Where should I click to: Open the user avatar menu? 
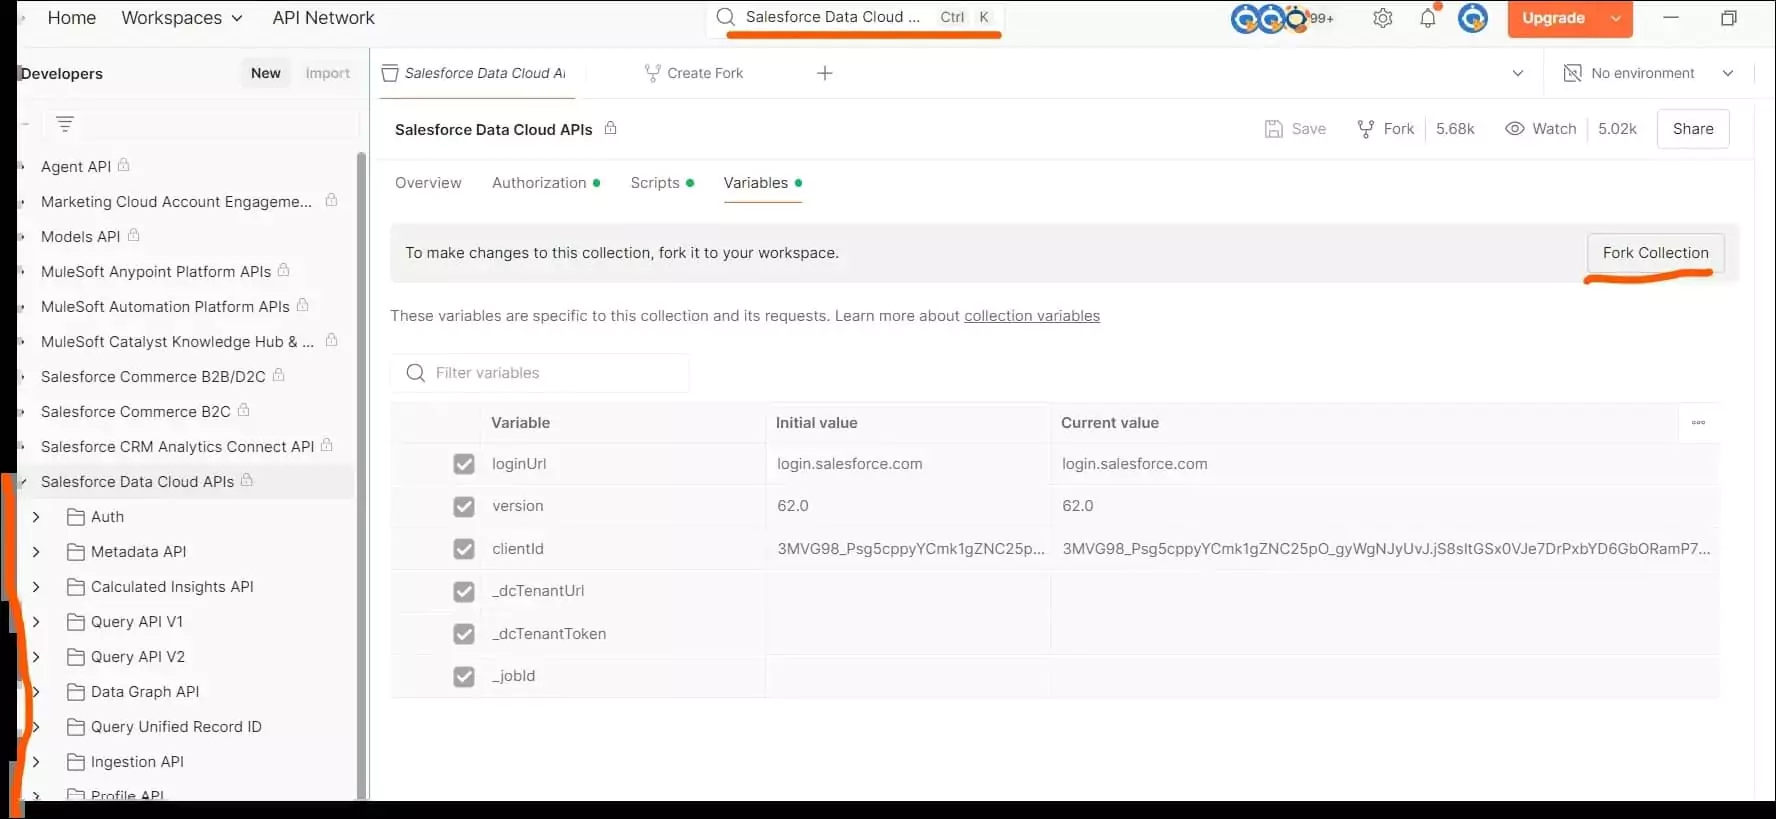click(1472, 18)
